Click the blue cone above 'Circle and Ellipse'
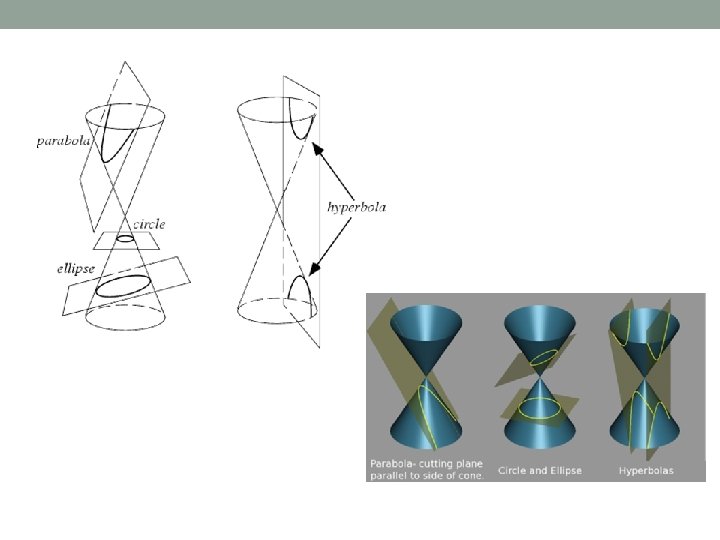This screenshot has height=540, width=720. click(540, 377)
